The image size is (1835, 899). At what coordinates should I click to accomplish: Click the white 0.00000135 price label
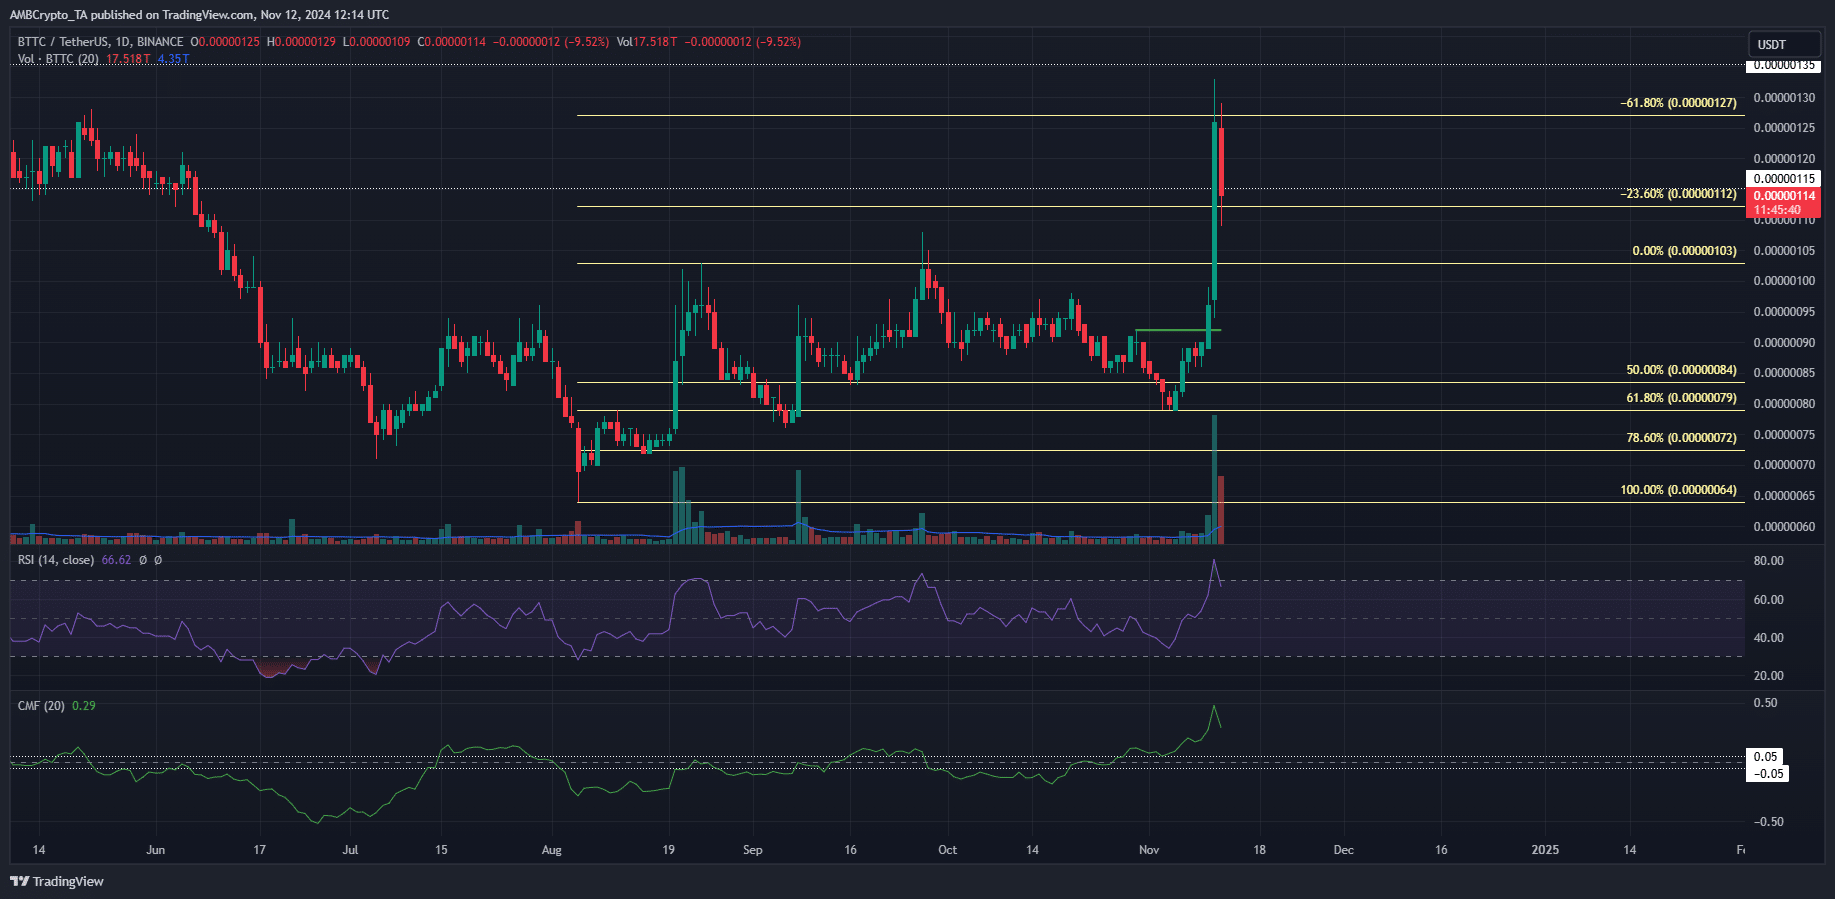(1784, 65)
